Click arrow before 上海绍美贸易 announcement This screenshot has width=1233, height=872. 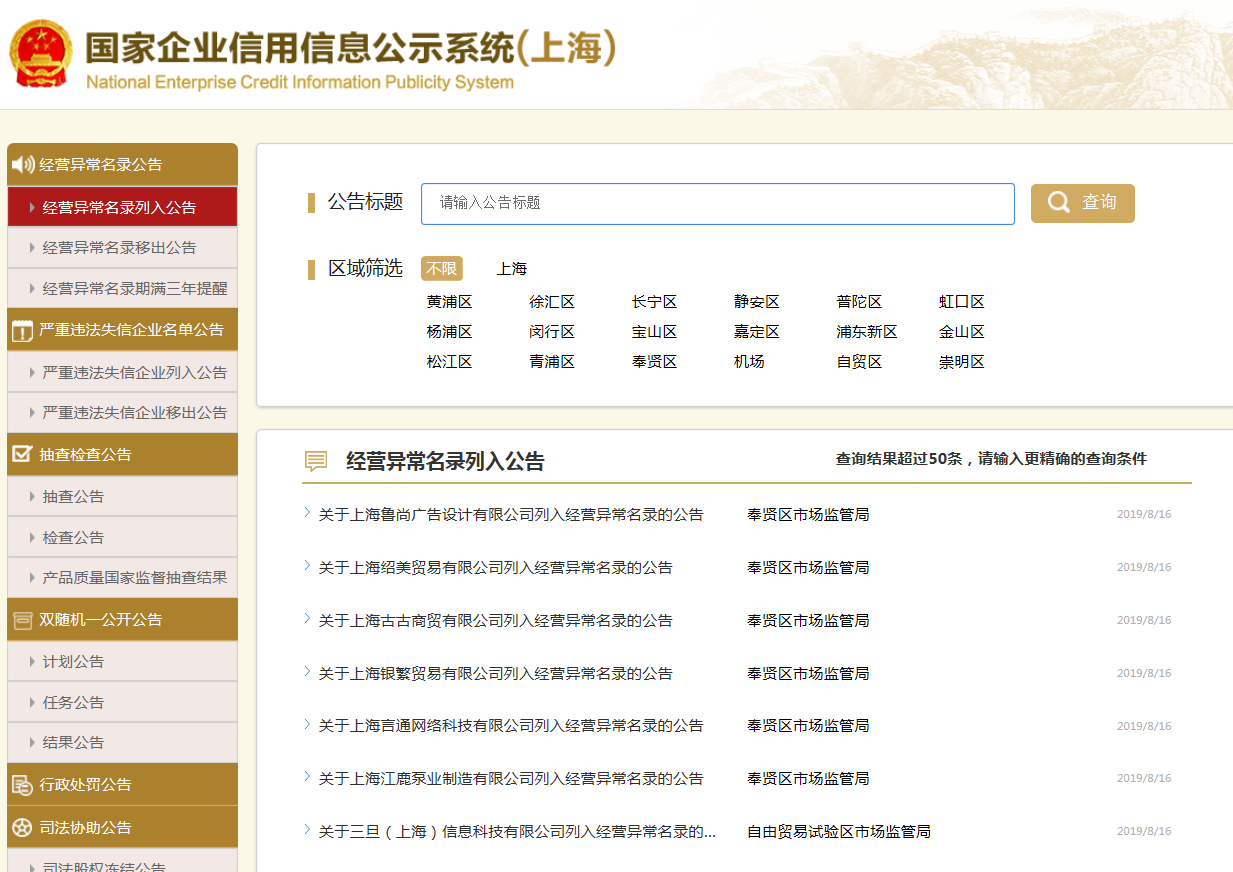[307, 566]
